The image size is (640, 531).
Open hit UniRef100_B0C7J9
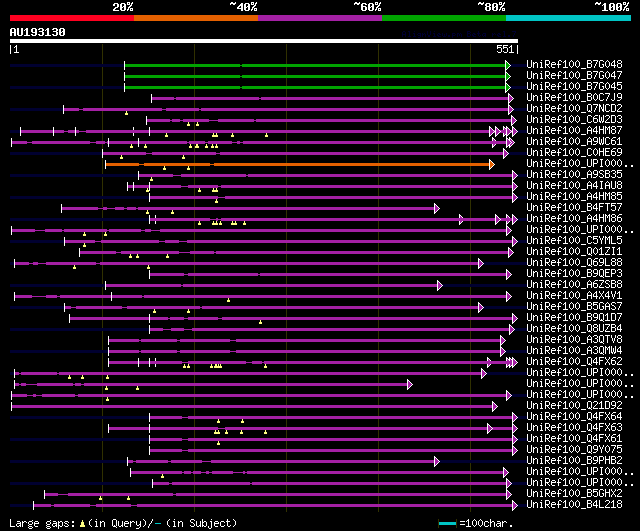574,98
